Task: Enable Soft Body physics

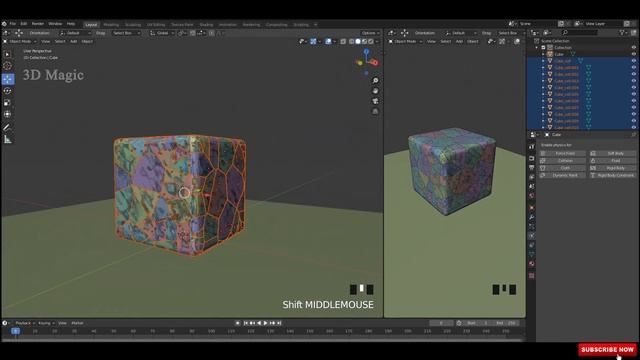Action: 613,153
